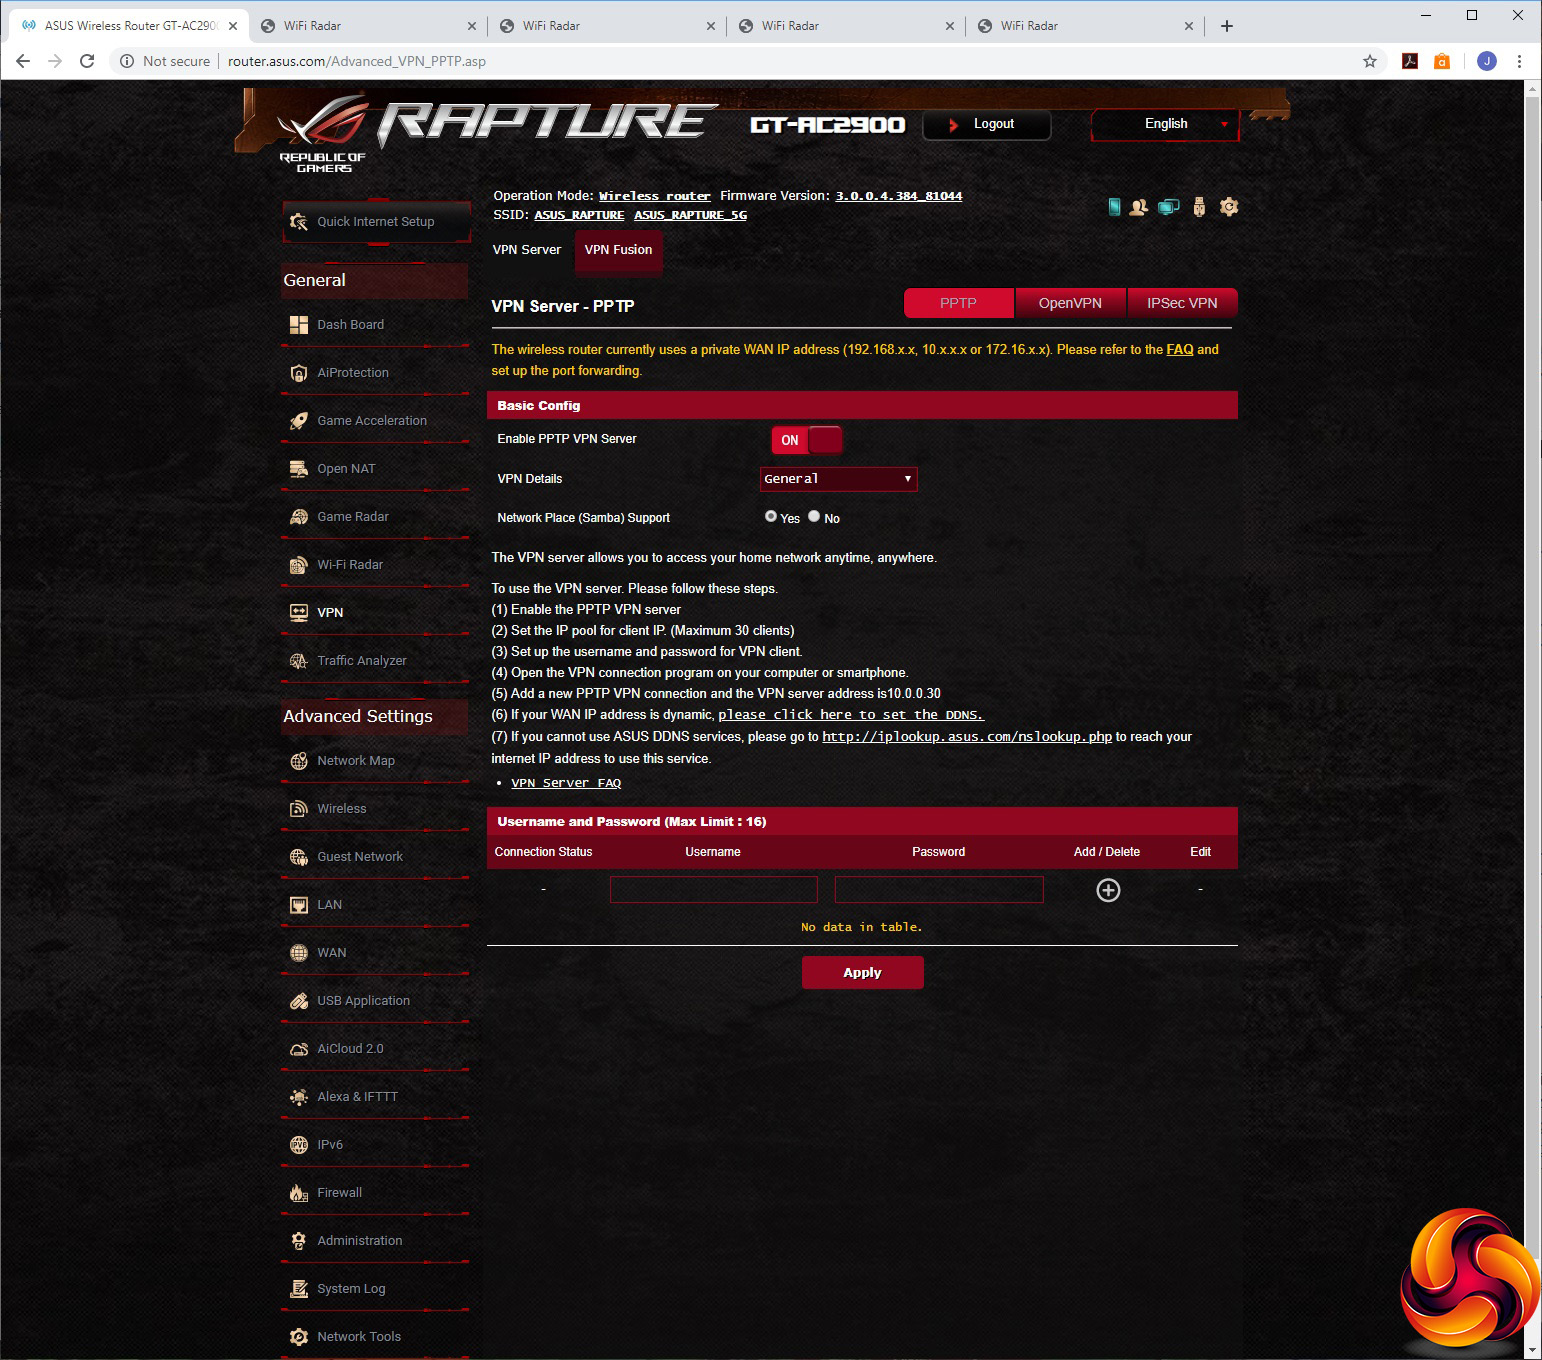Open Administration gear icon
This screenshot has height=1360, width=1542.
click(298, 1241)
